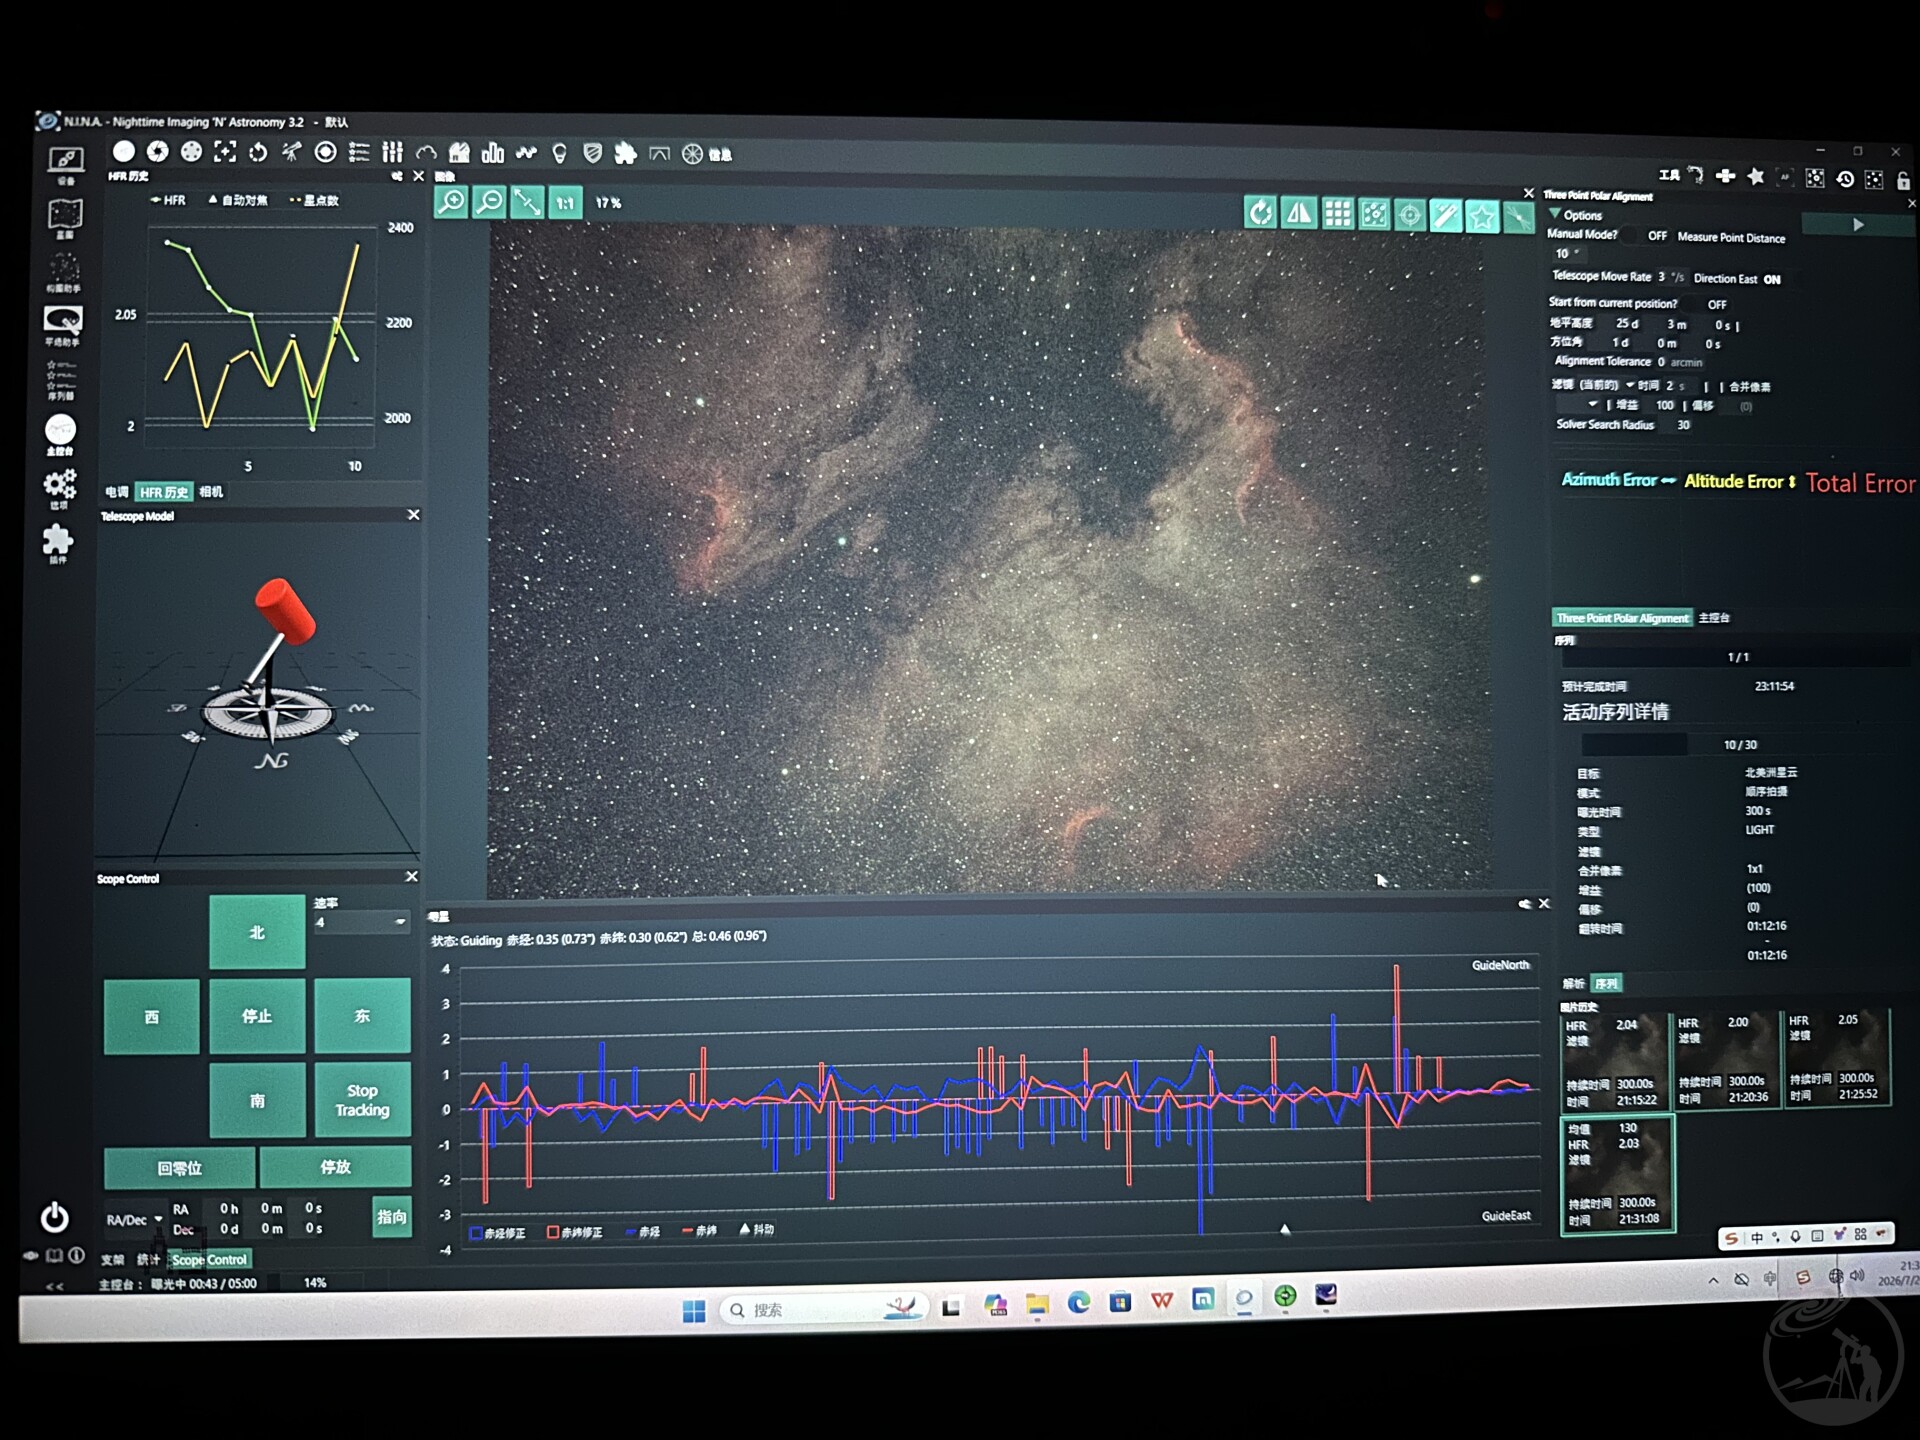Click the flip image mirror icon

(x=1298, y=213)
